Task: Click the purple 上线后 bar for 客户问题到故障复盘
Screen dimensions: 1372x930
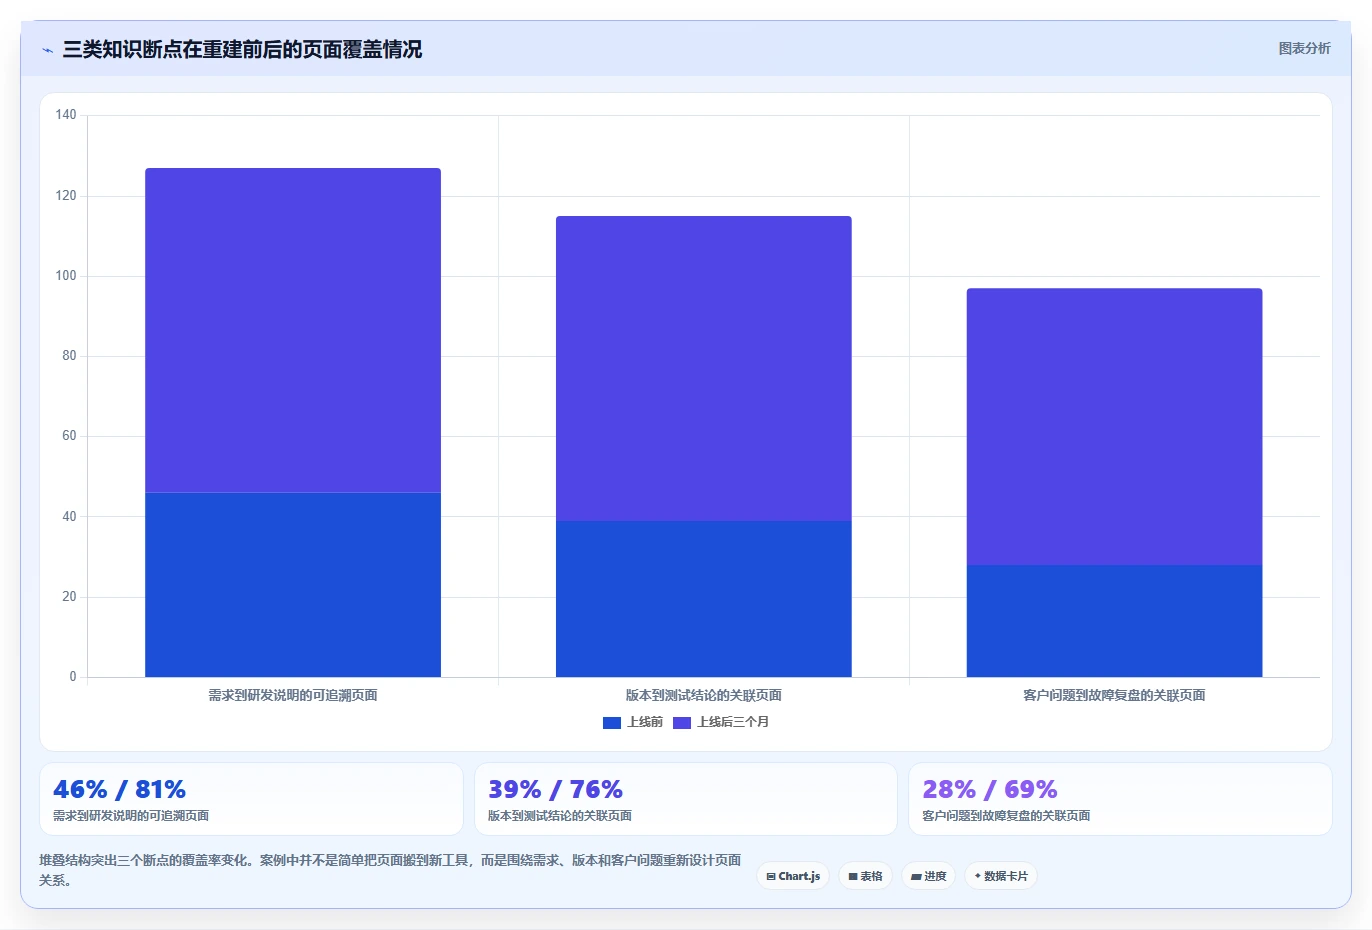Action: click(x=1114, y=427)
